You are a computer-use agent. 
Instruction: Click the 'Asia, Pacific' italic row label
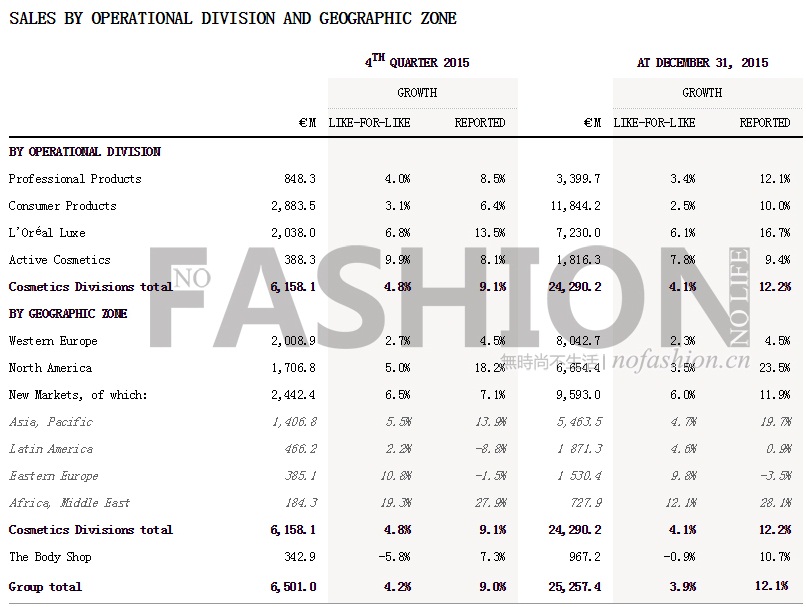click(x=50, y=422)
